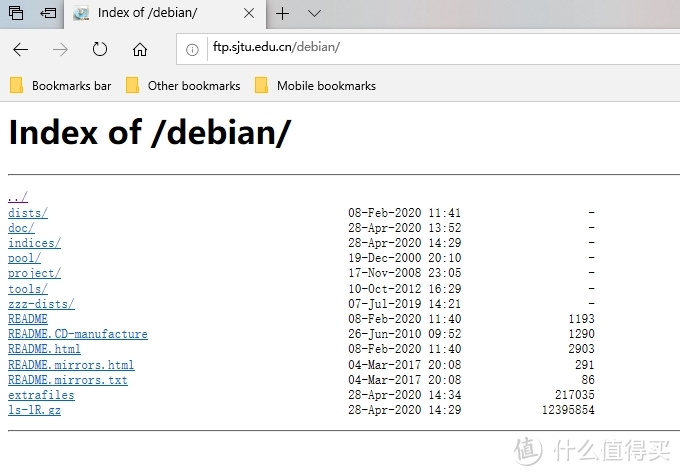Click the Index of /debian/ page heading

click(x=150, y=133)
